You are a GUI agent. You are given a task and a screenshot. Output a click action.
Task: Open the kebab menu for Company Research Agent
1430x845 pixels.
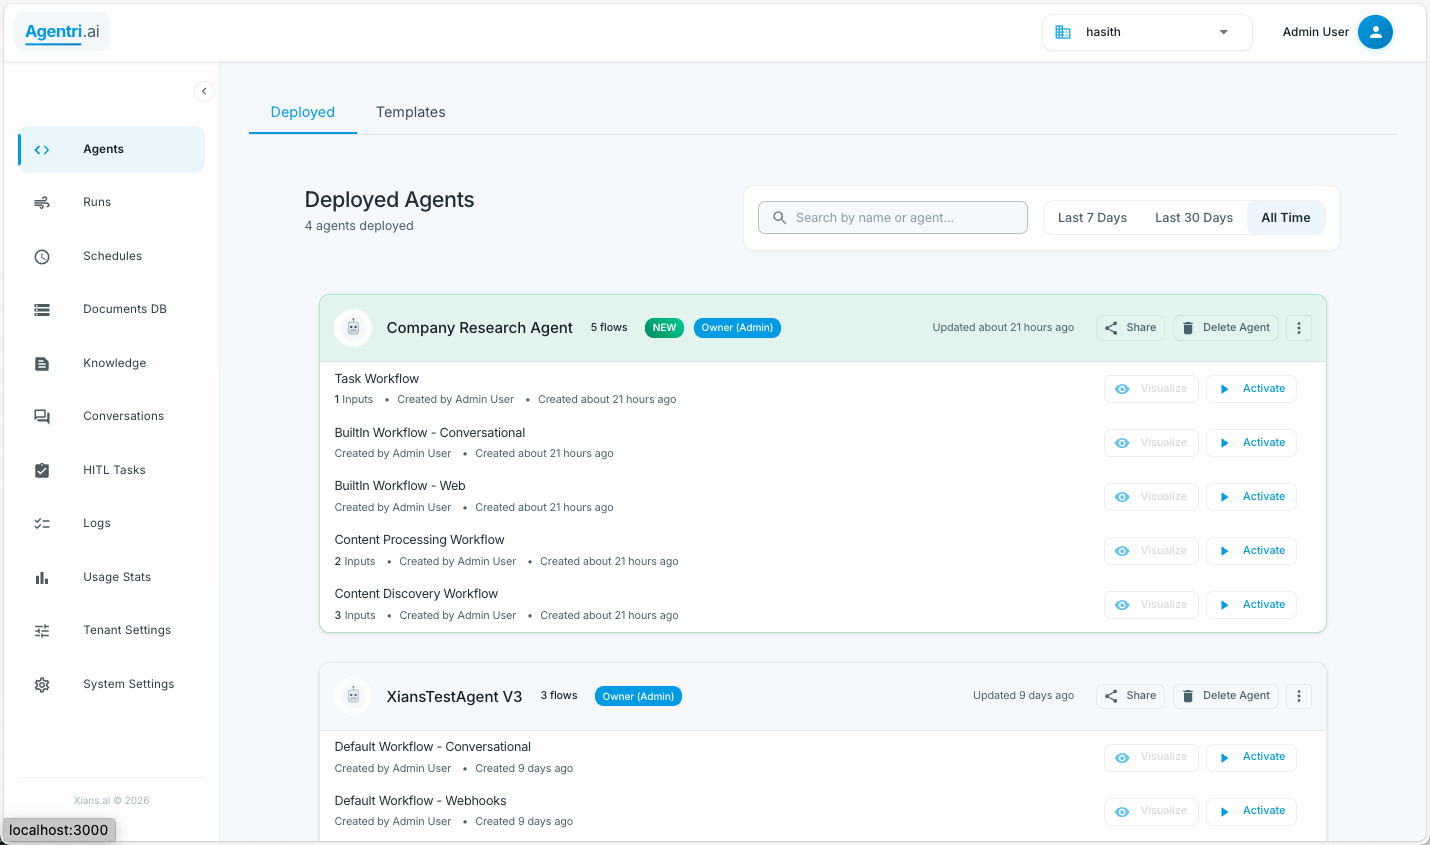pyautogui.click(x=1298, y=327)
